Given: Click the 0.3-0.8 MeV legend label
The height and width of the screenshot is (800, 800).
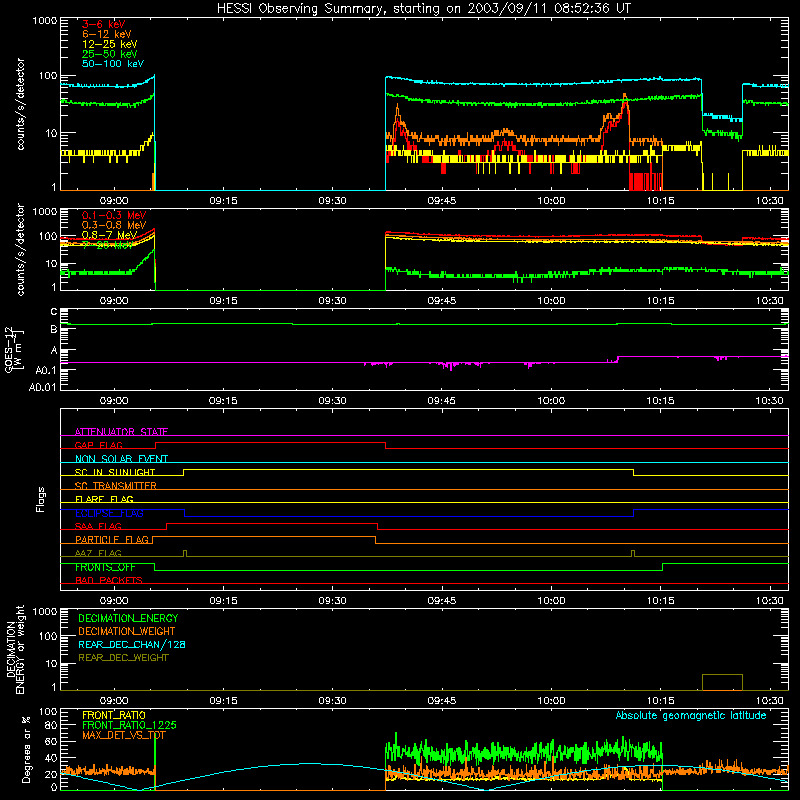Looking at the screenshot, I should click(114, 225).
